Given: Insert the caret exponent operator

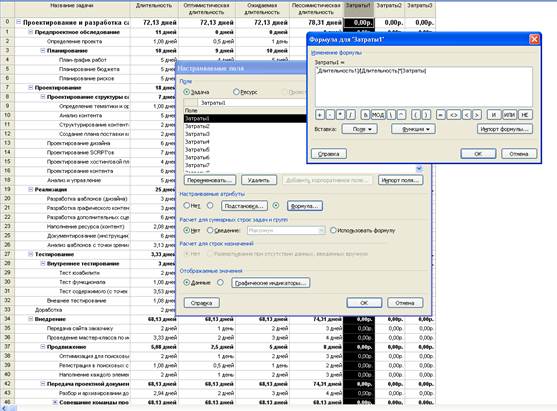Looking at the screenshot, I should [x=401, y=115].
